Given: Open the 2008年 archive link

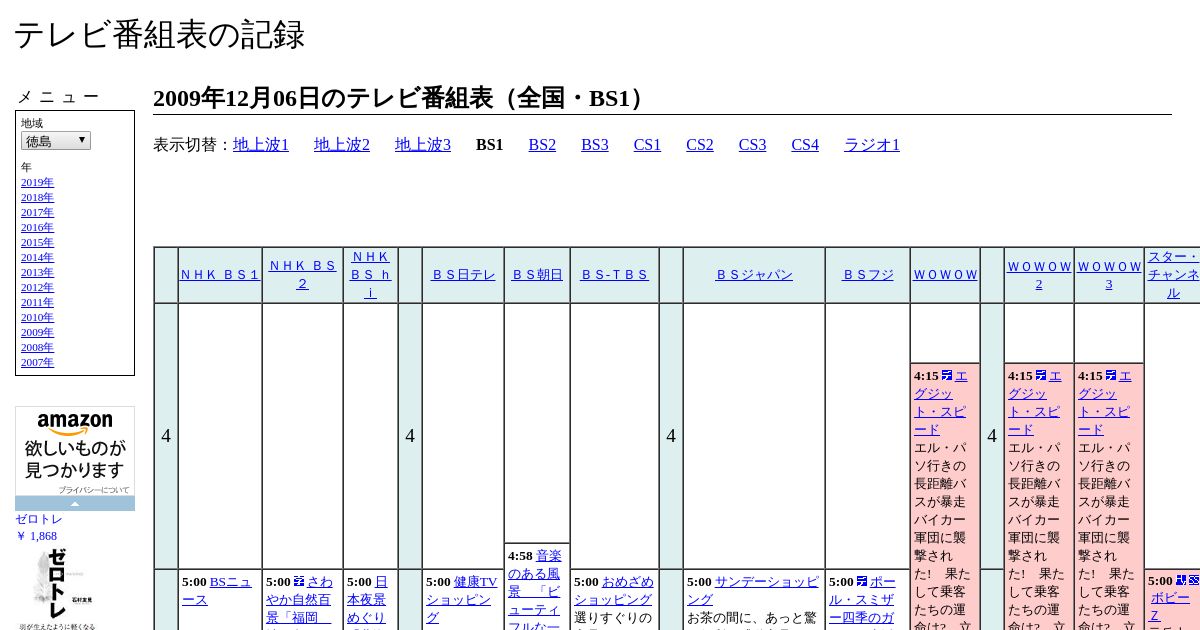Looking at the screenshot, I should coord(37,348).
